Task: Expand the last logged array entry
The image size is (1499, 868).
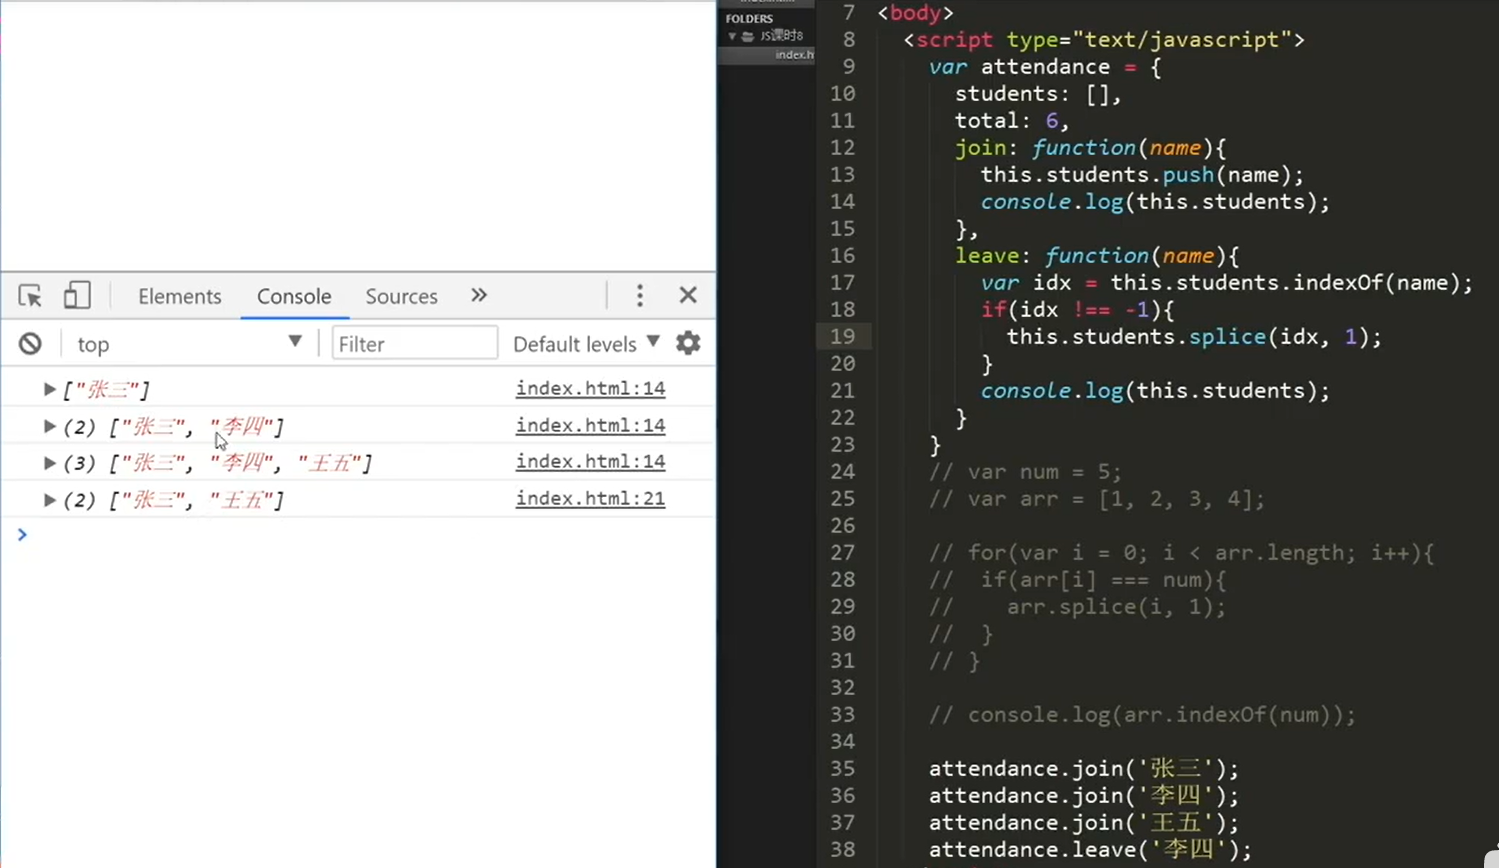Action: pyautogui.click(x=49, y=500)
